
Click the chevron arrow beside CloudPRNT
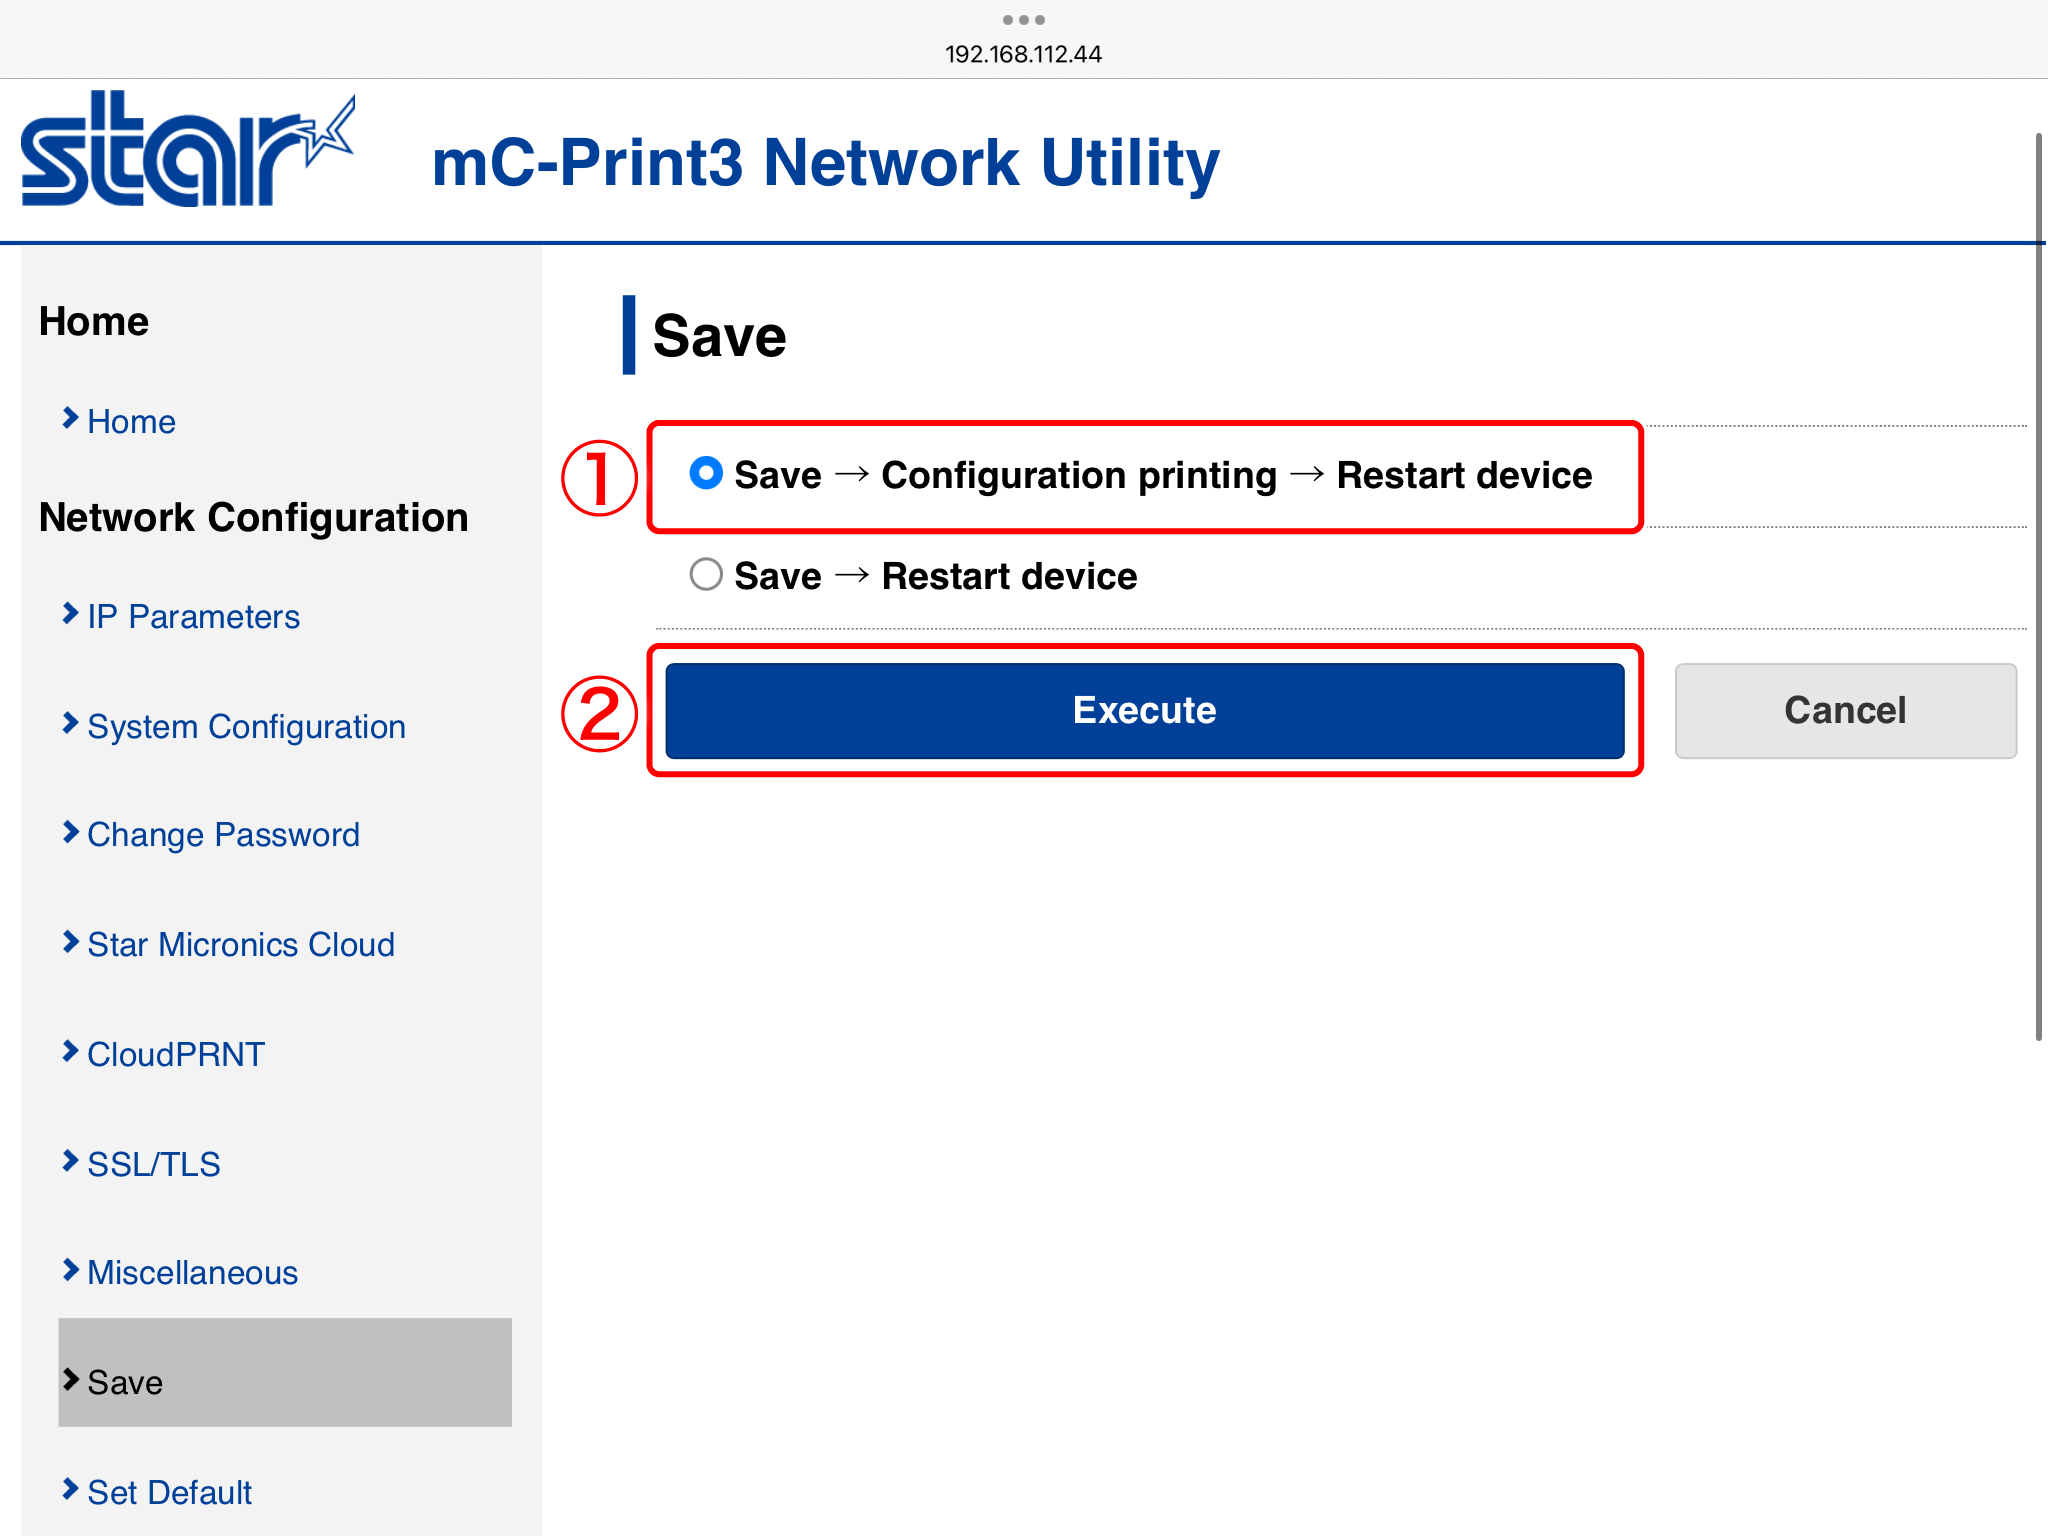point(70,1051)
